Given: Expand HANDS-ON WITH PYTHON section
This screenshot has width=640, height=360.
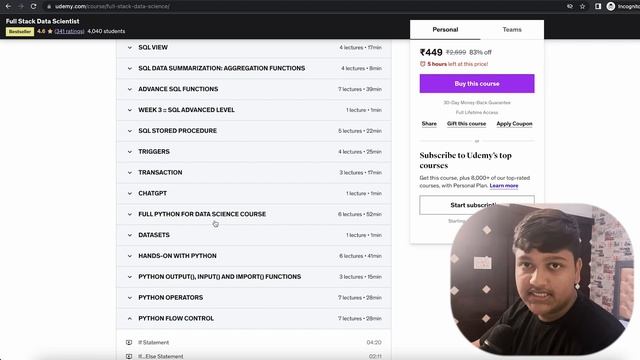Looking at the screenshot, I should [253, 256].
